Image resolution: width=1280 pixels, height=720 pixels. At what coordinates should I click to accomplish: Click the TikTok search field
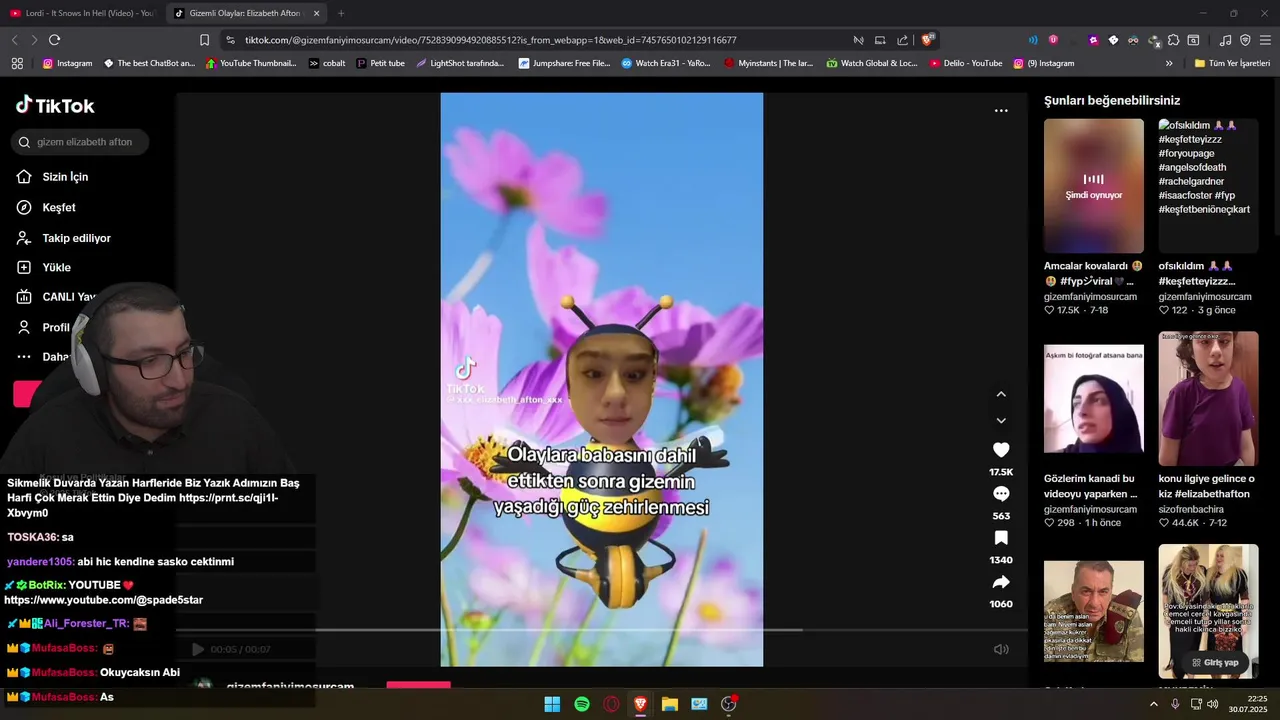pyautogui.click(x=80, y=142)
